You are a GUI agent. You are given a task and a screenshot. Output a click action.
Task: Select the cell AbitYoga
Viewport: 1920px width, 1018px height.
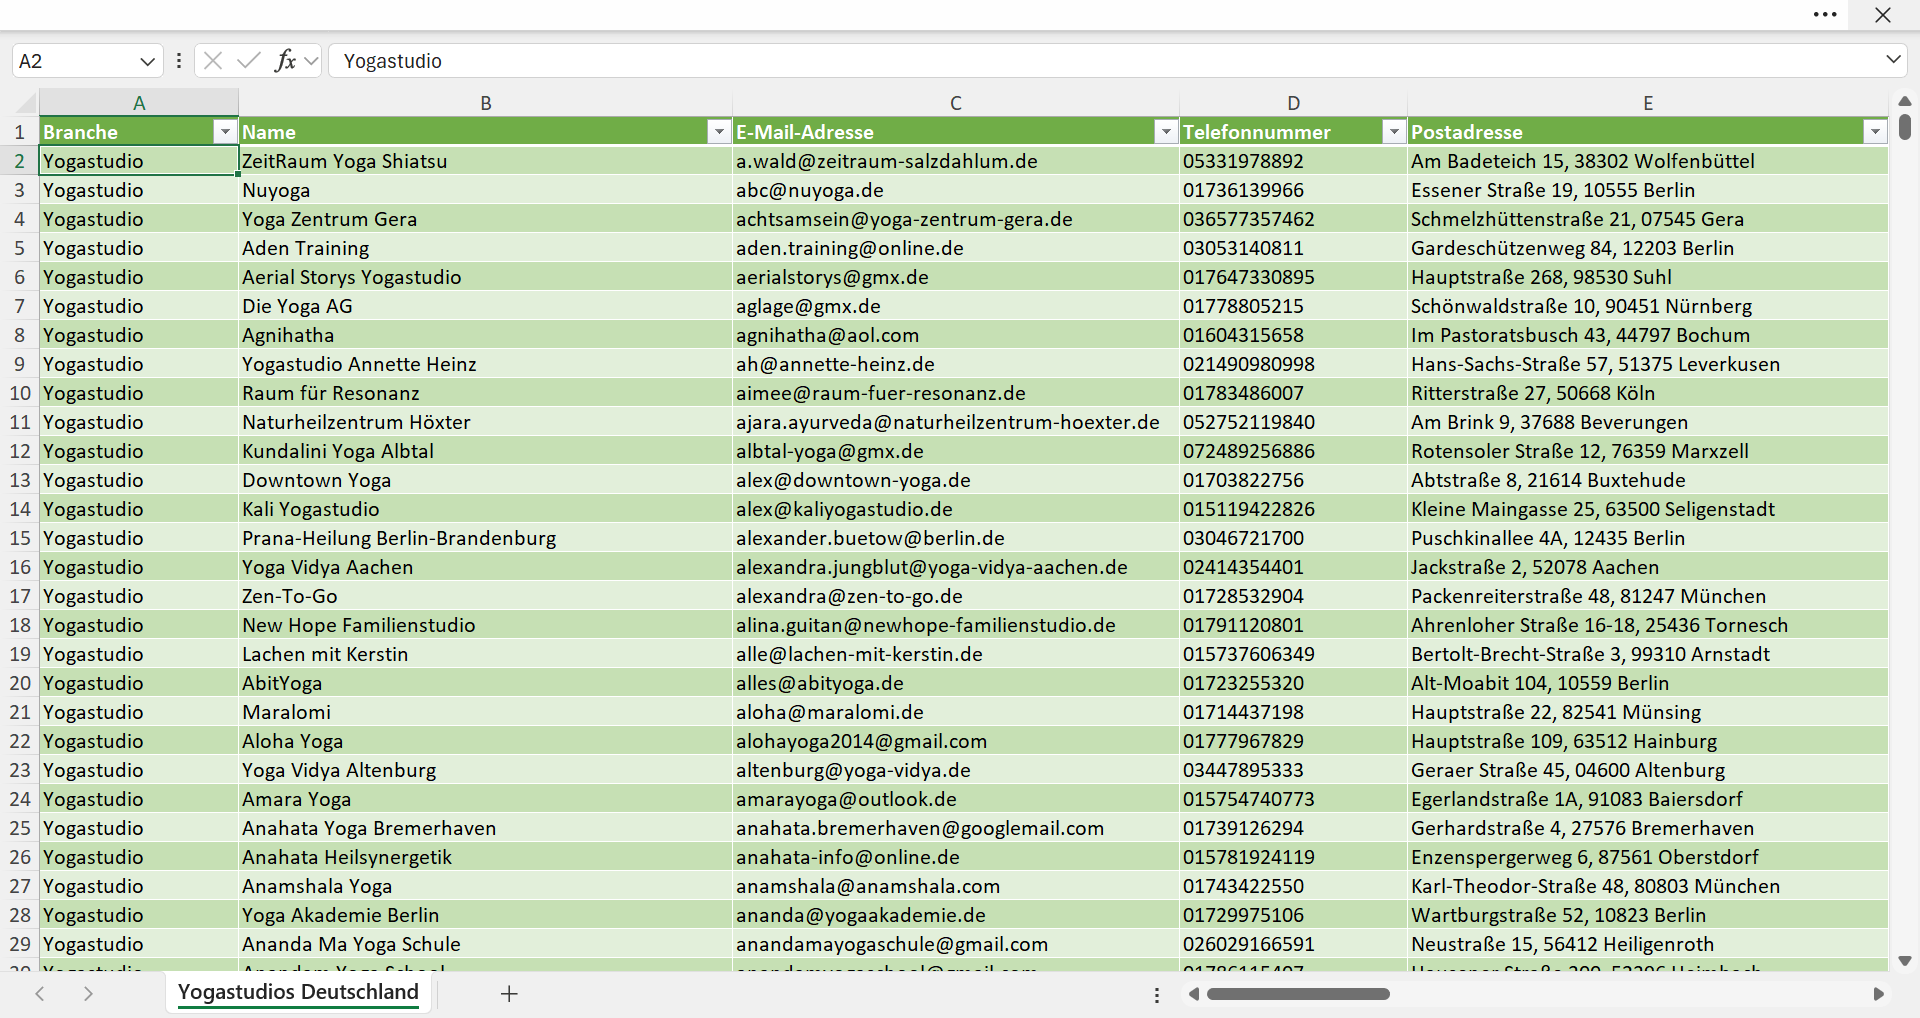pos(486,683)
